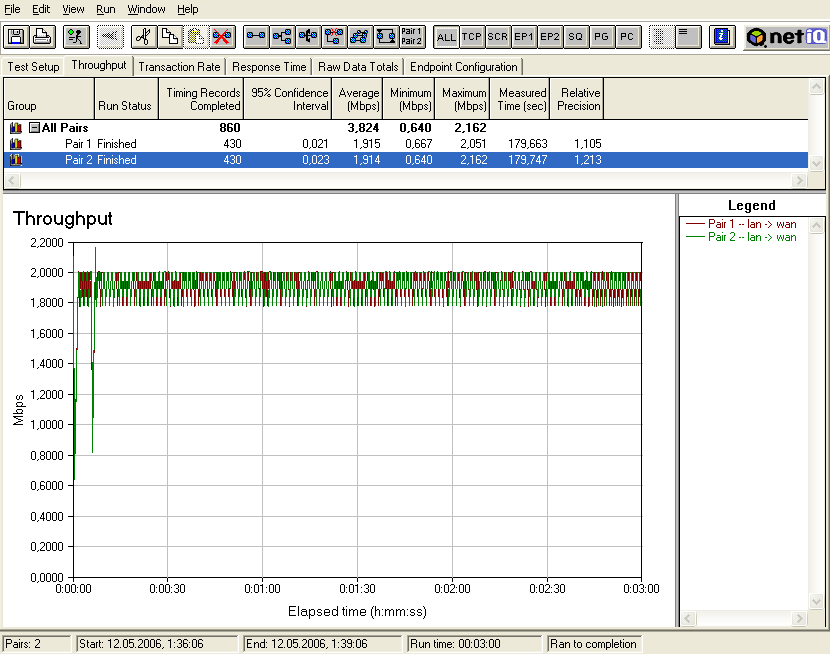Toggle the PC group filter button
The height and width of the screenshot is (654, 830).
(x=627, y=37)
